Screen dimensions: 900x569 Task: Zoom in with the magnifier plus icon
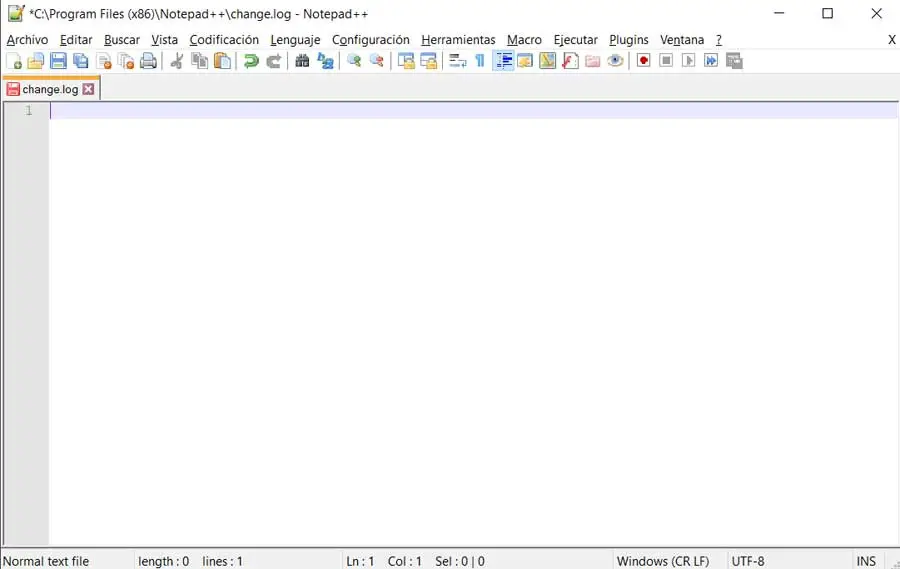click(354, 61)
